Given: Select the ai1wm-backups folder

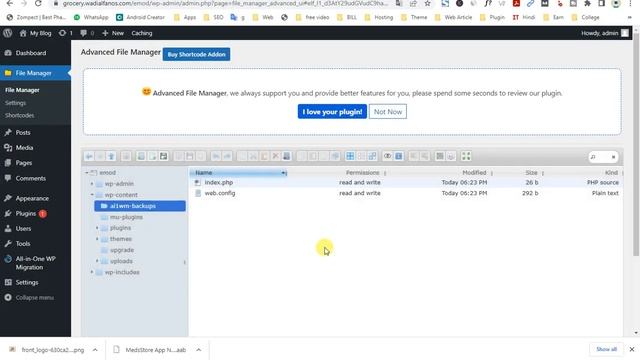Looking at the screenshot, I should (x=140, y=206).
